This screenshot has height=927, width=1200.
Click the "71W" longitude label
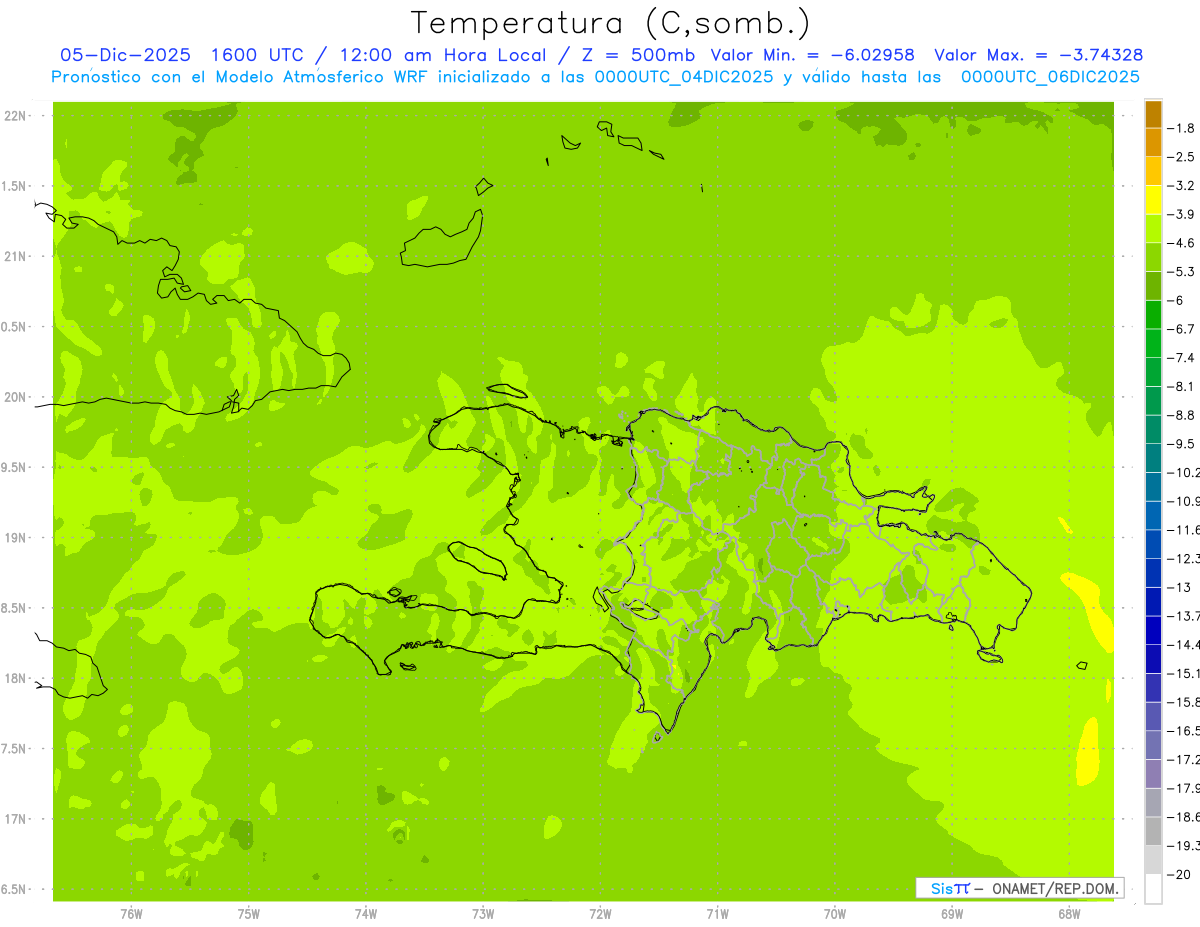718,914
